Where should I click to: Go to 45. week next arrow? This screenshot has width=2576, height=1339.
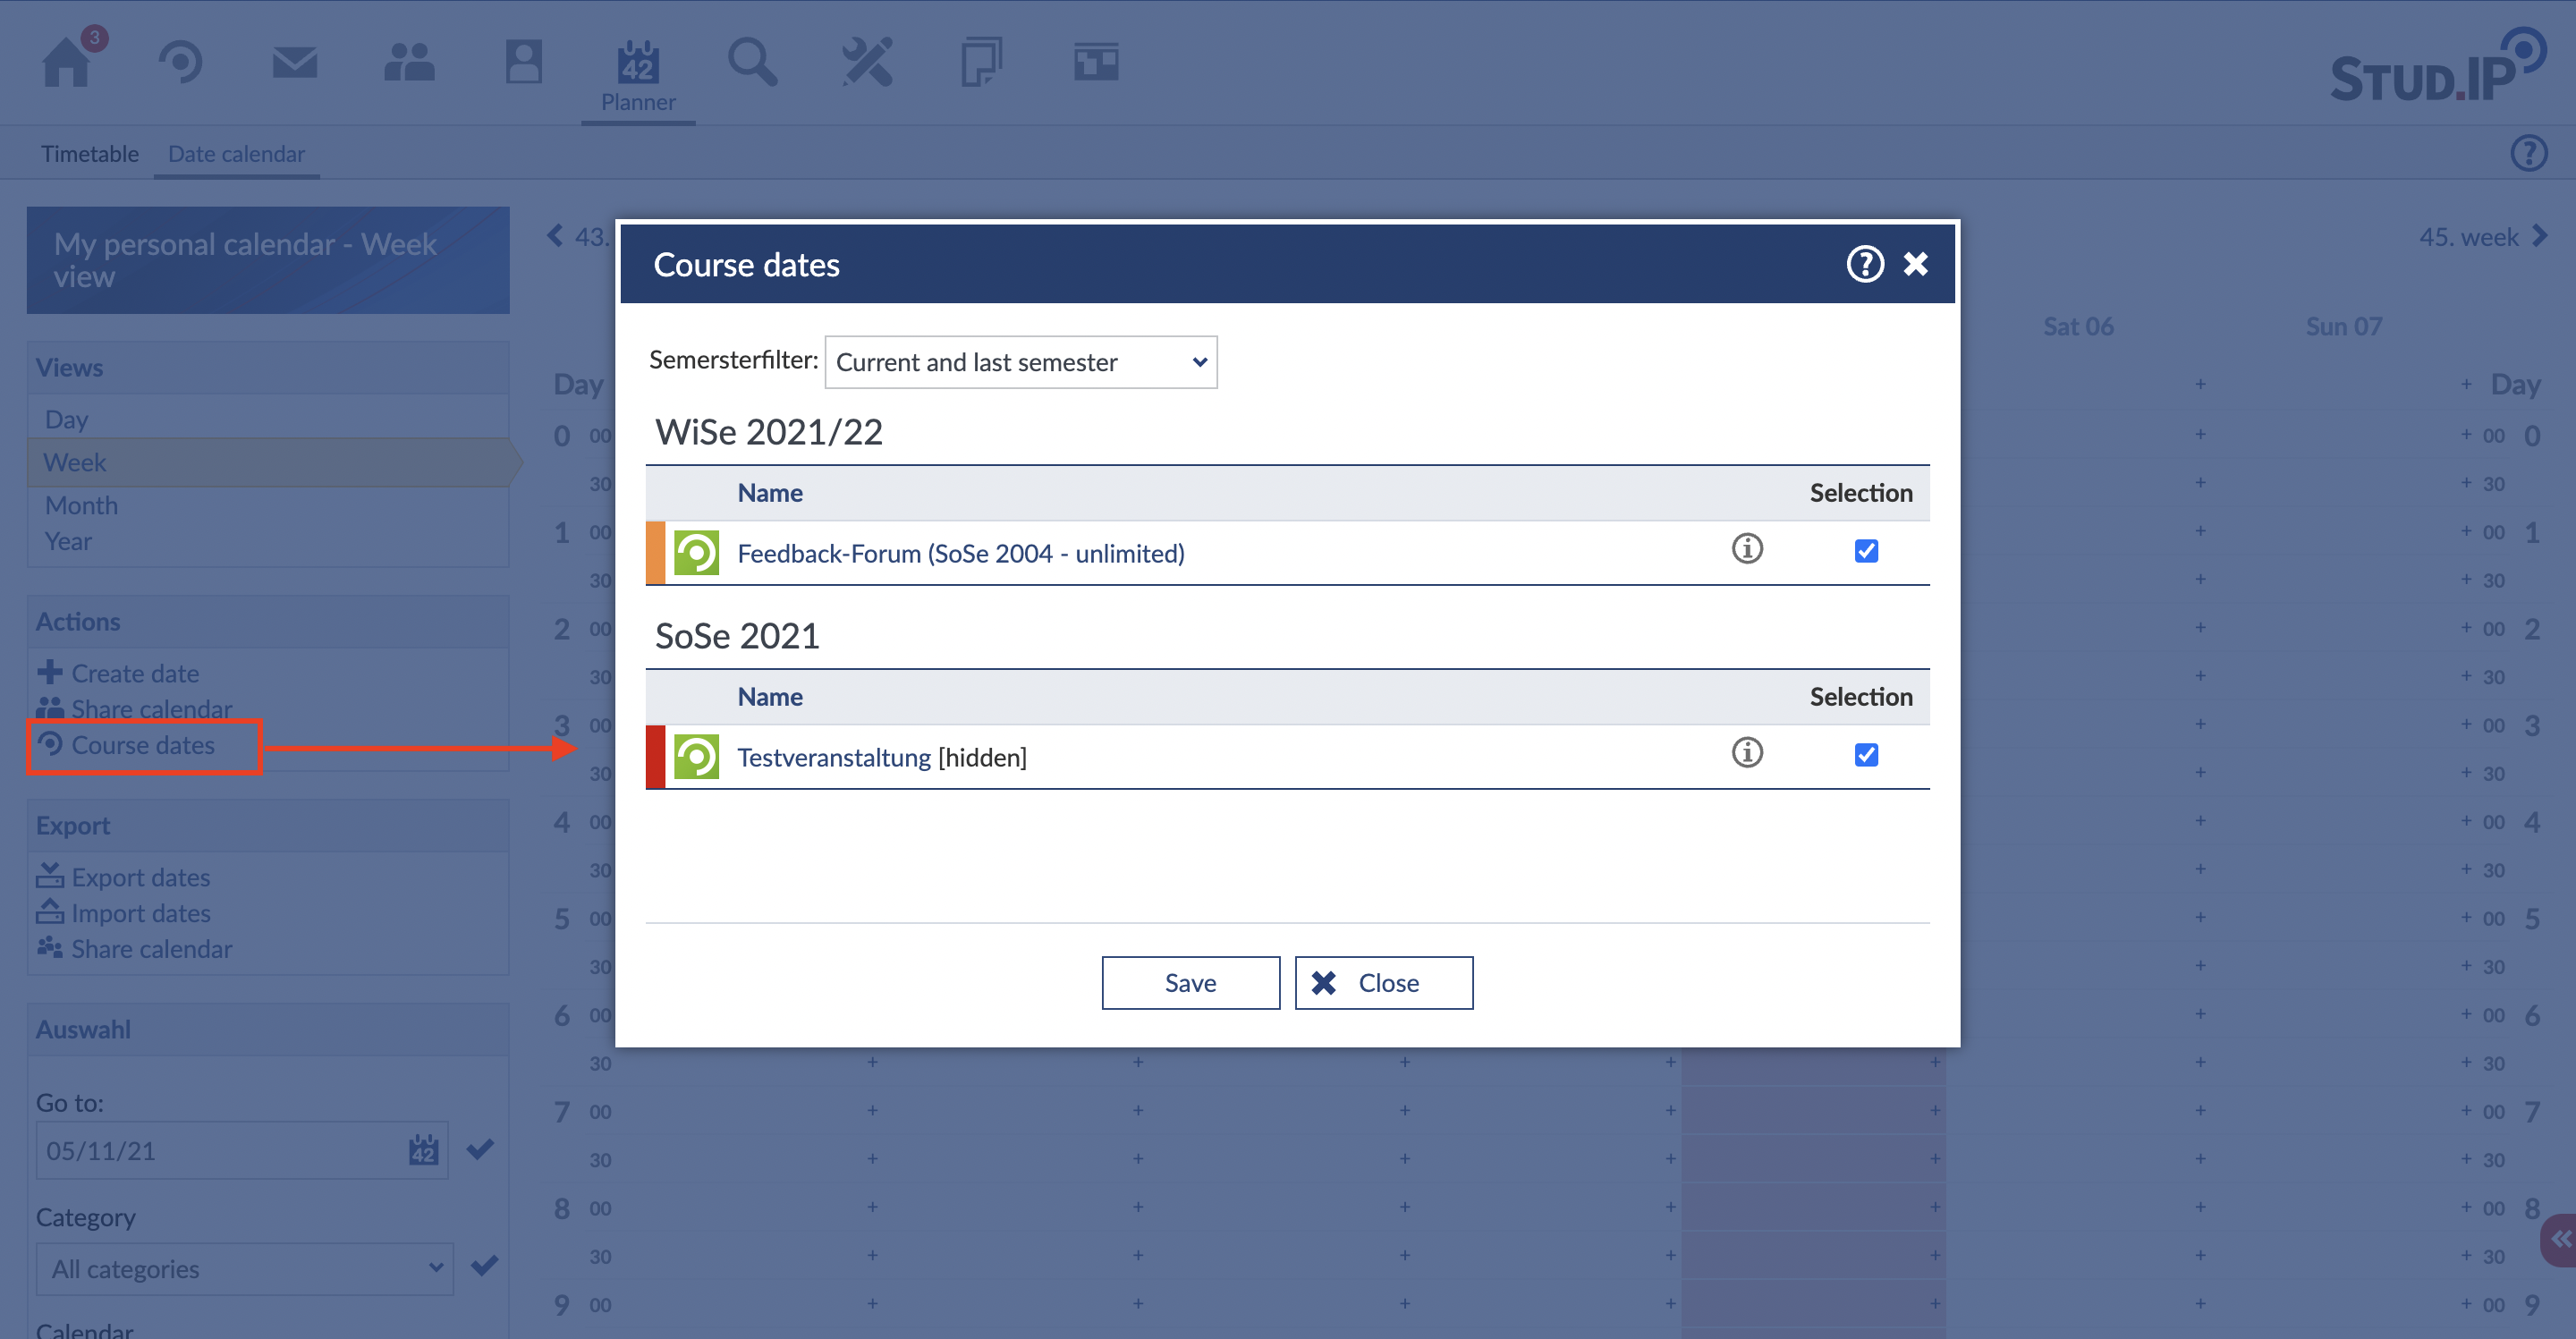[x=2540, y=237]
